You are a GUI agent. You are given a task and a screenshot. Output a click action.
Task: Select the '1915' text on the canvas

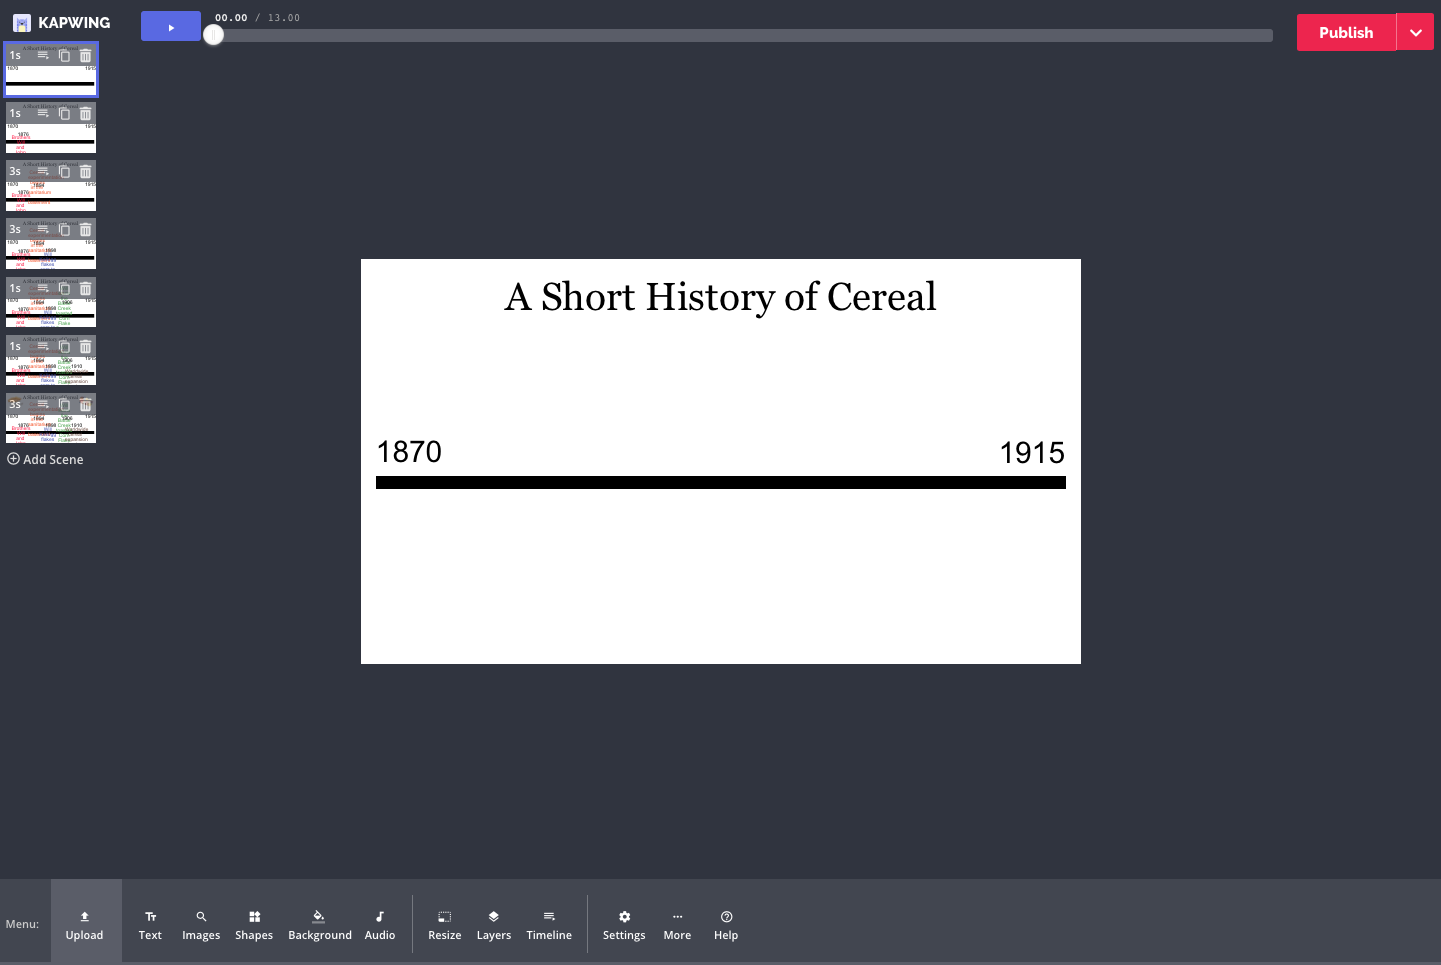click(x=1032, y=453)
